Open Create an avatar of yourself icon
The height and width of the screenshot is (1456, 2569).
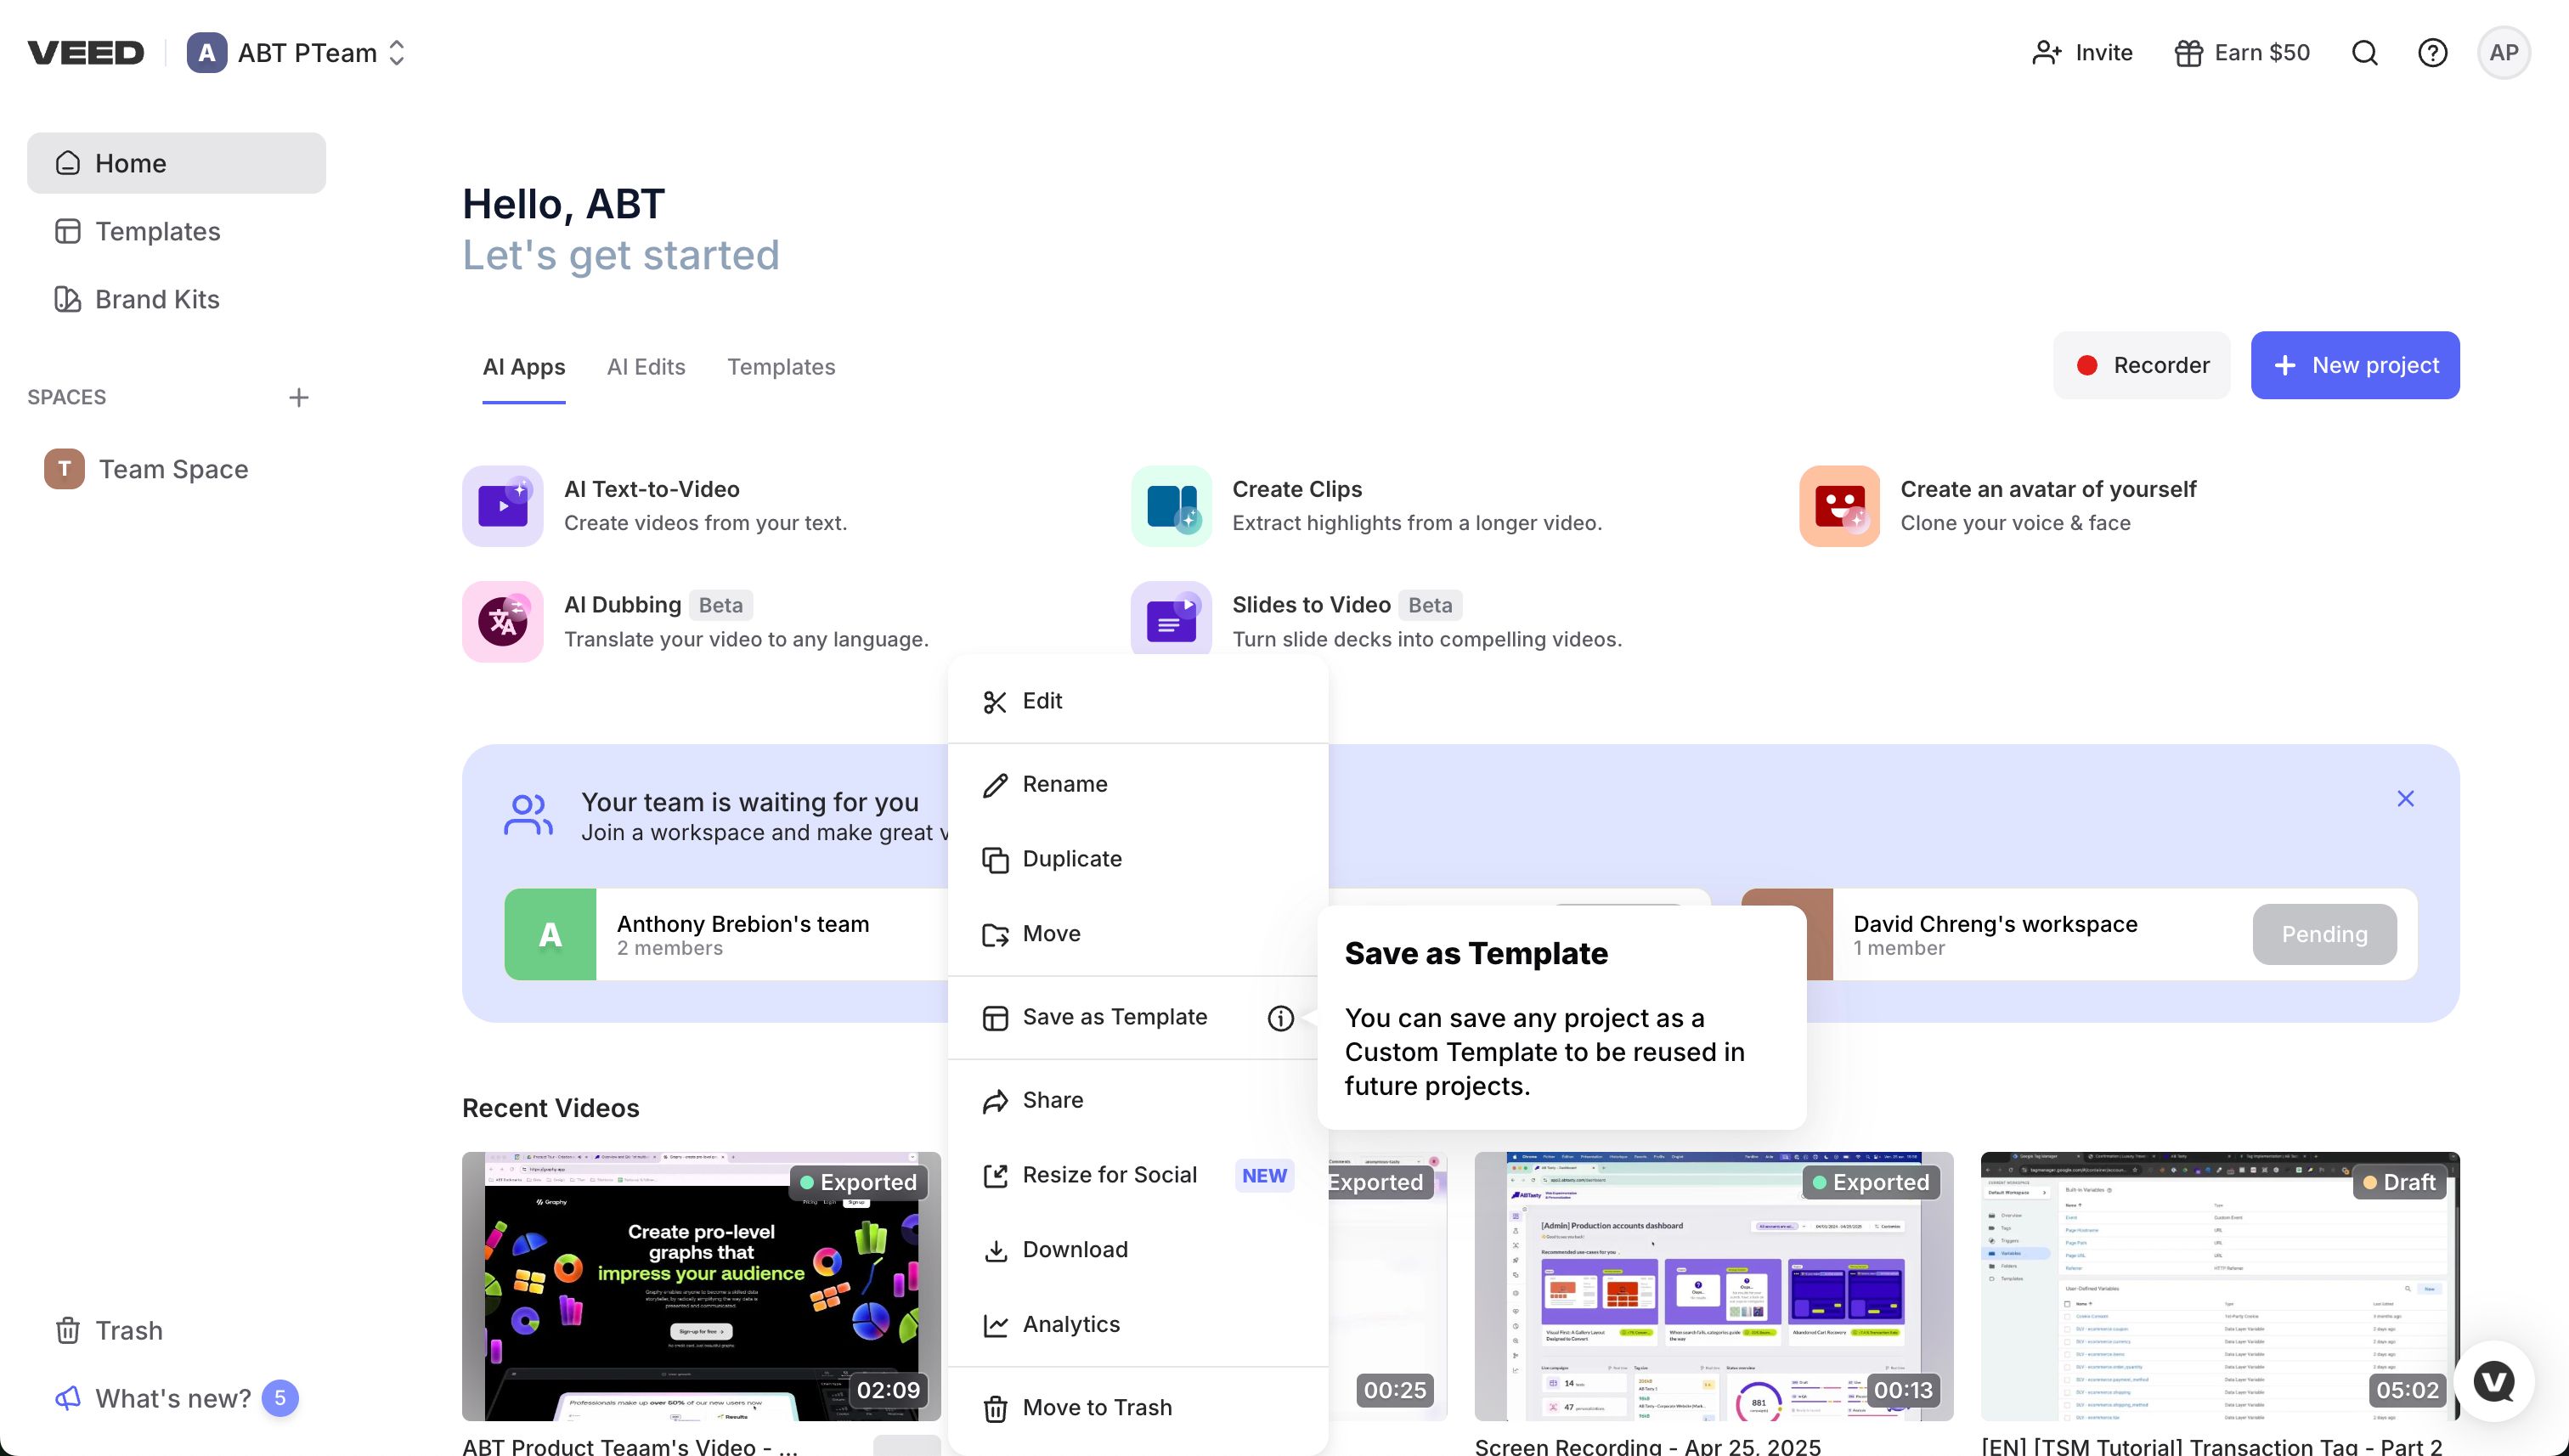click(1839, 506)
